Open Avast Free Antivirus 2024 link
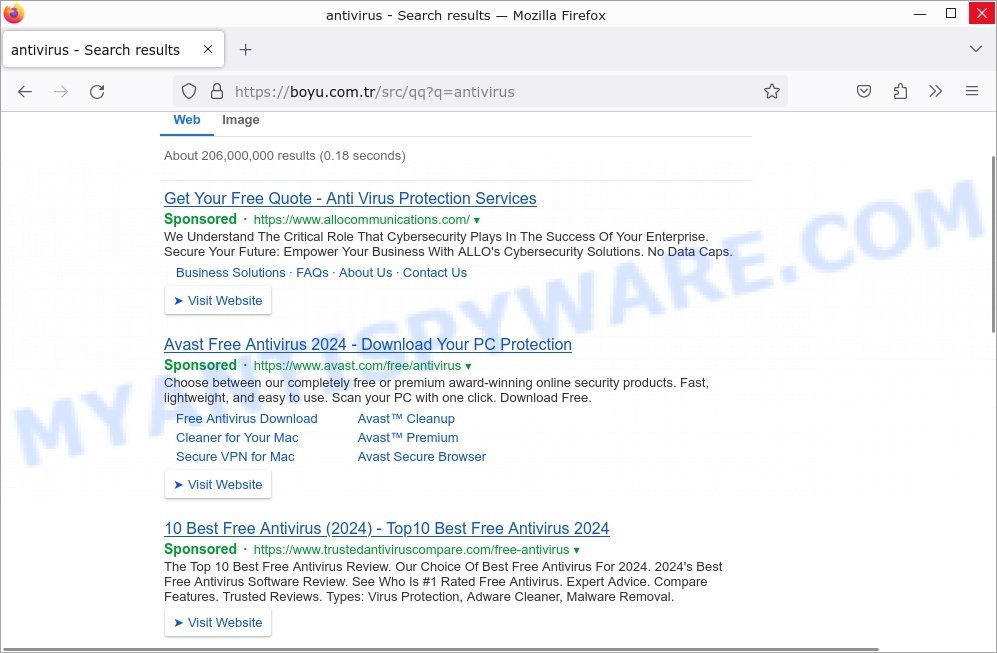997x653 pixels. [x=368, y=345]
